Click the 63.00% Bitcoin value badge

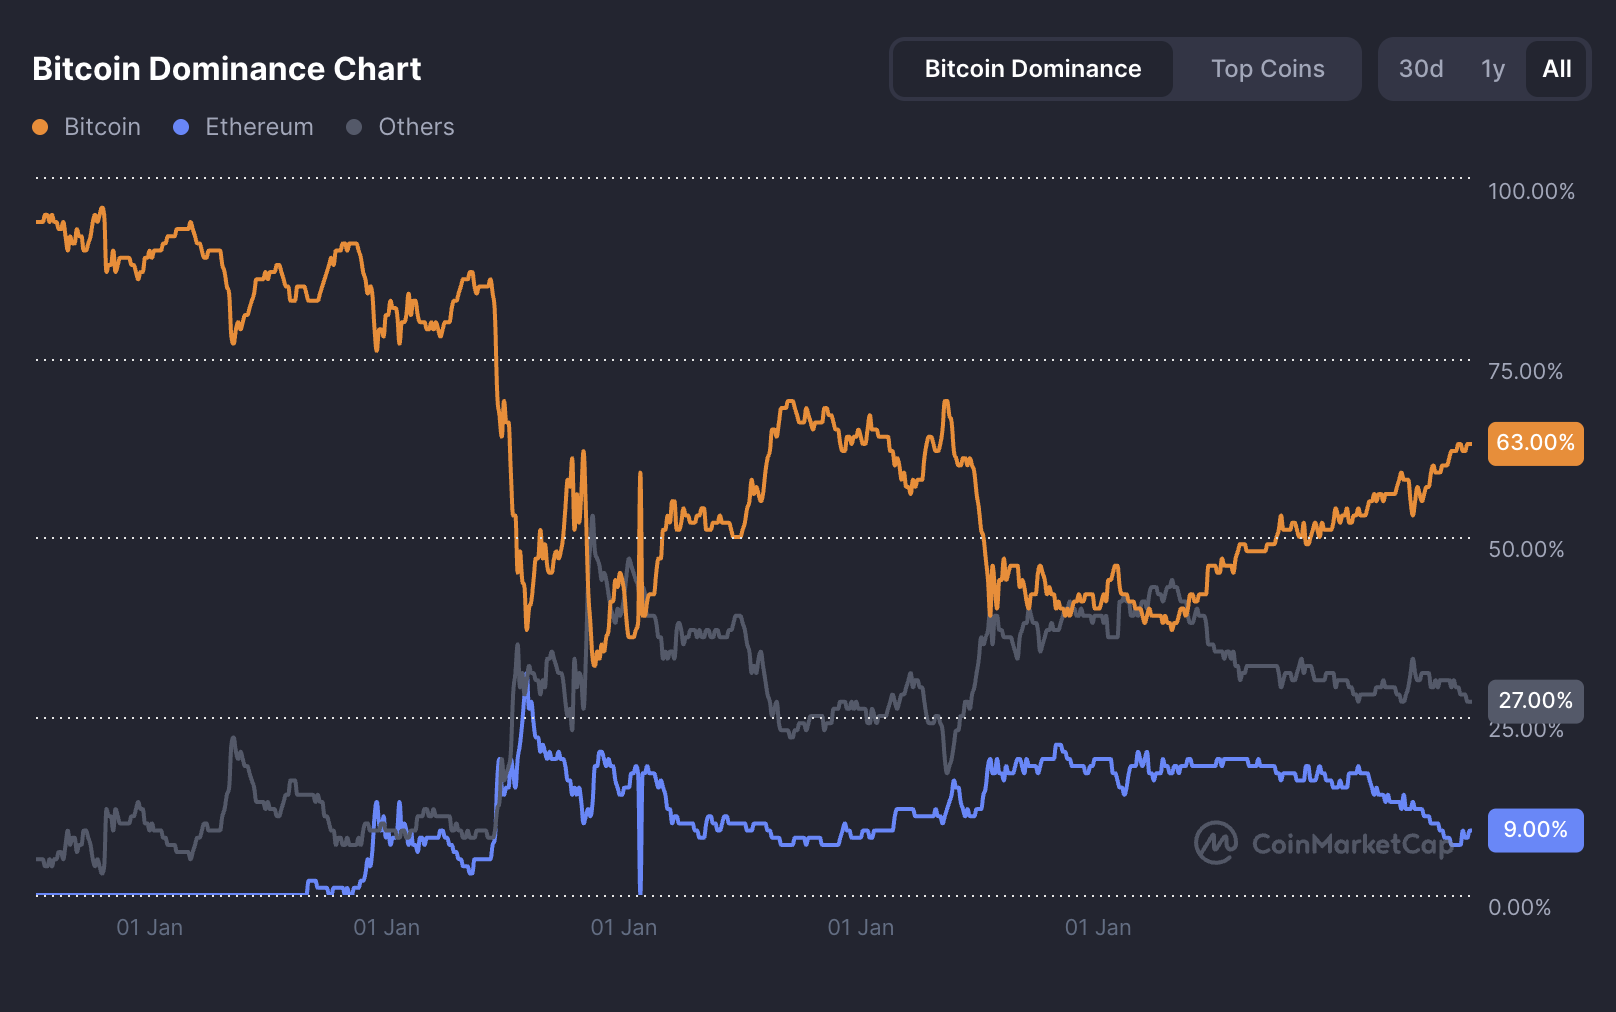click(x=1535, y=443)
